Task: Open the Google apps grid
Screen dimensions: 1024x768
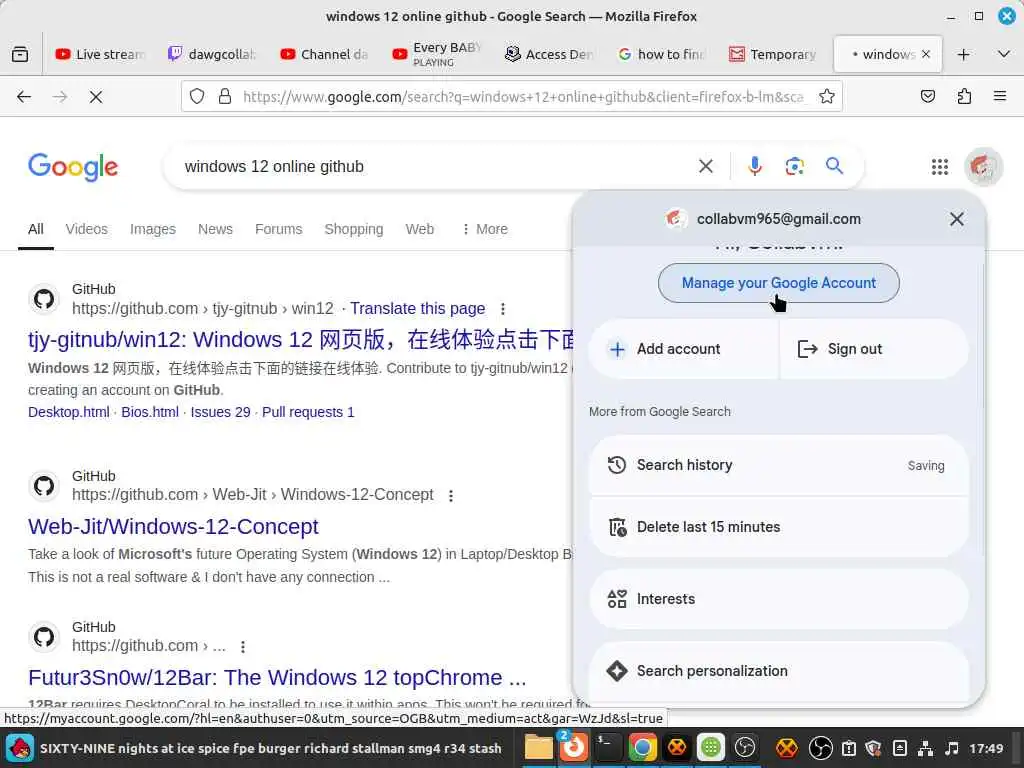Action: [939, 167]
